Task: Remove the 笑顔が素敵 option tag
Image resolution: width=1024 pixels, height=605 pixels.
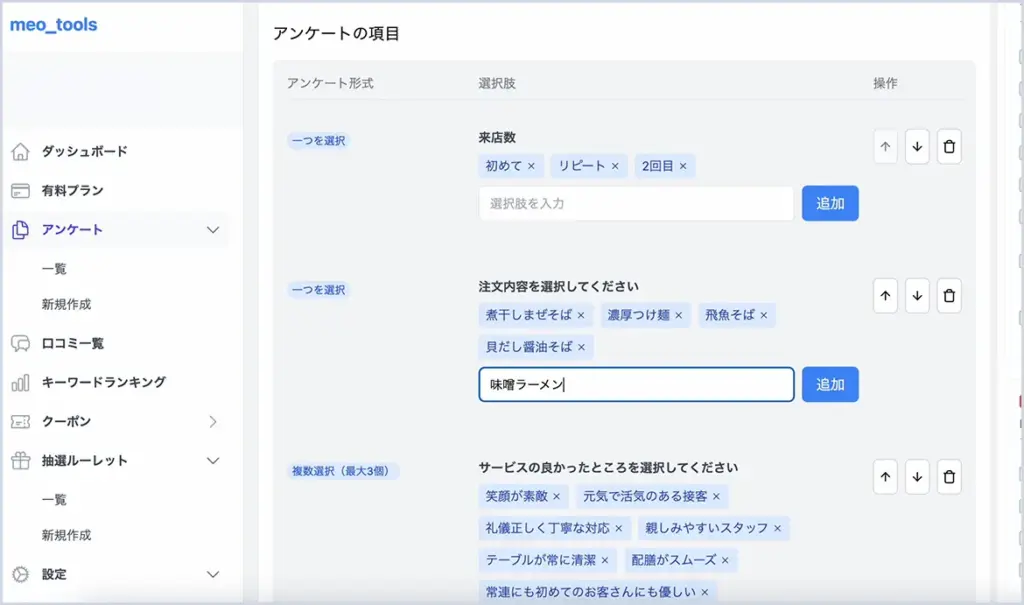Action: pos(557,496)
